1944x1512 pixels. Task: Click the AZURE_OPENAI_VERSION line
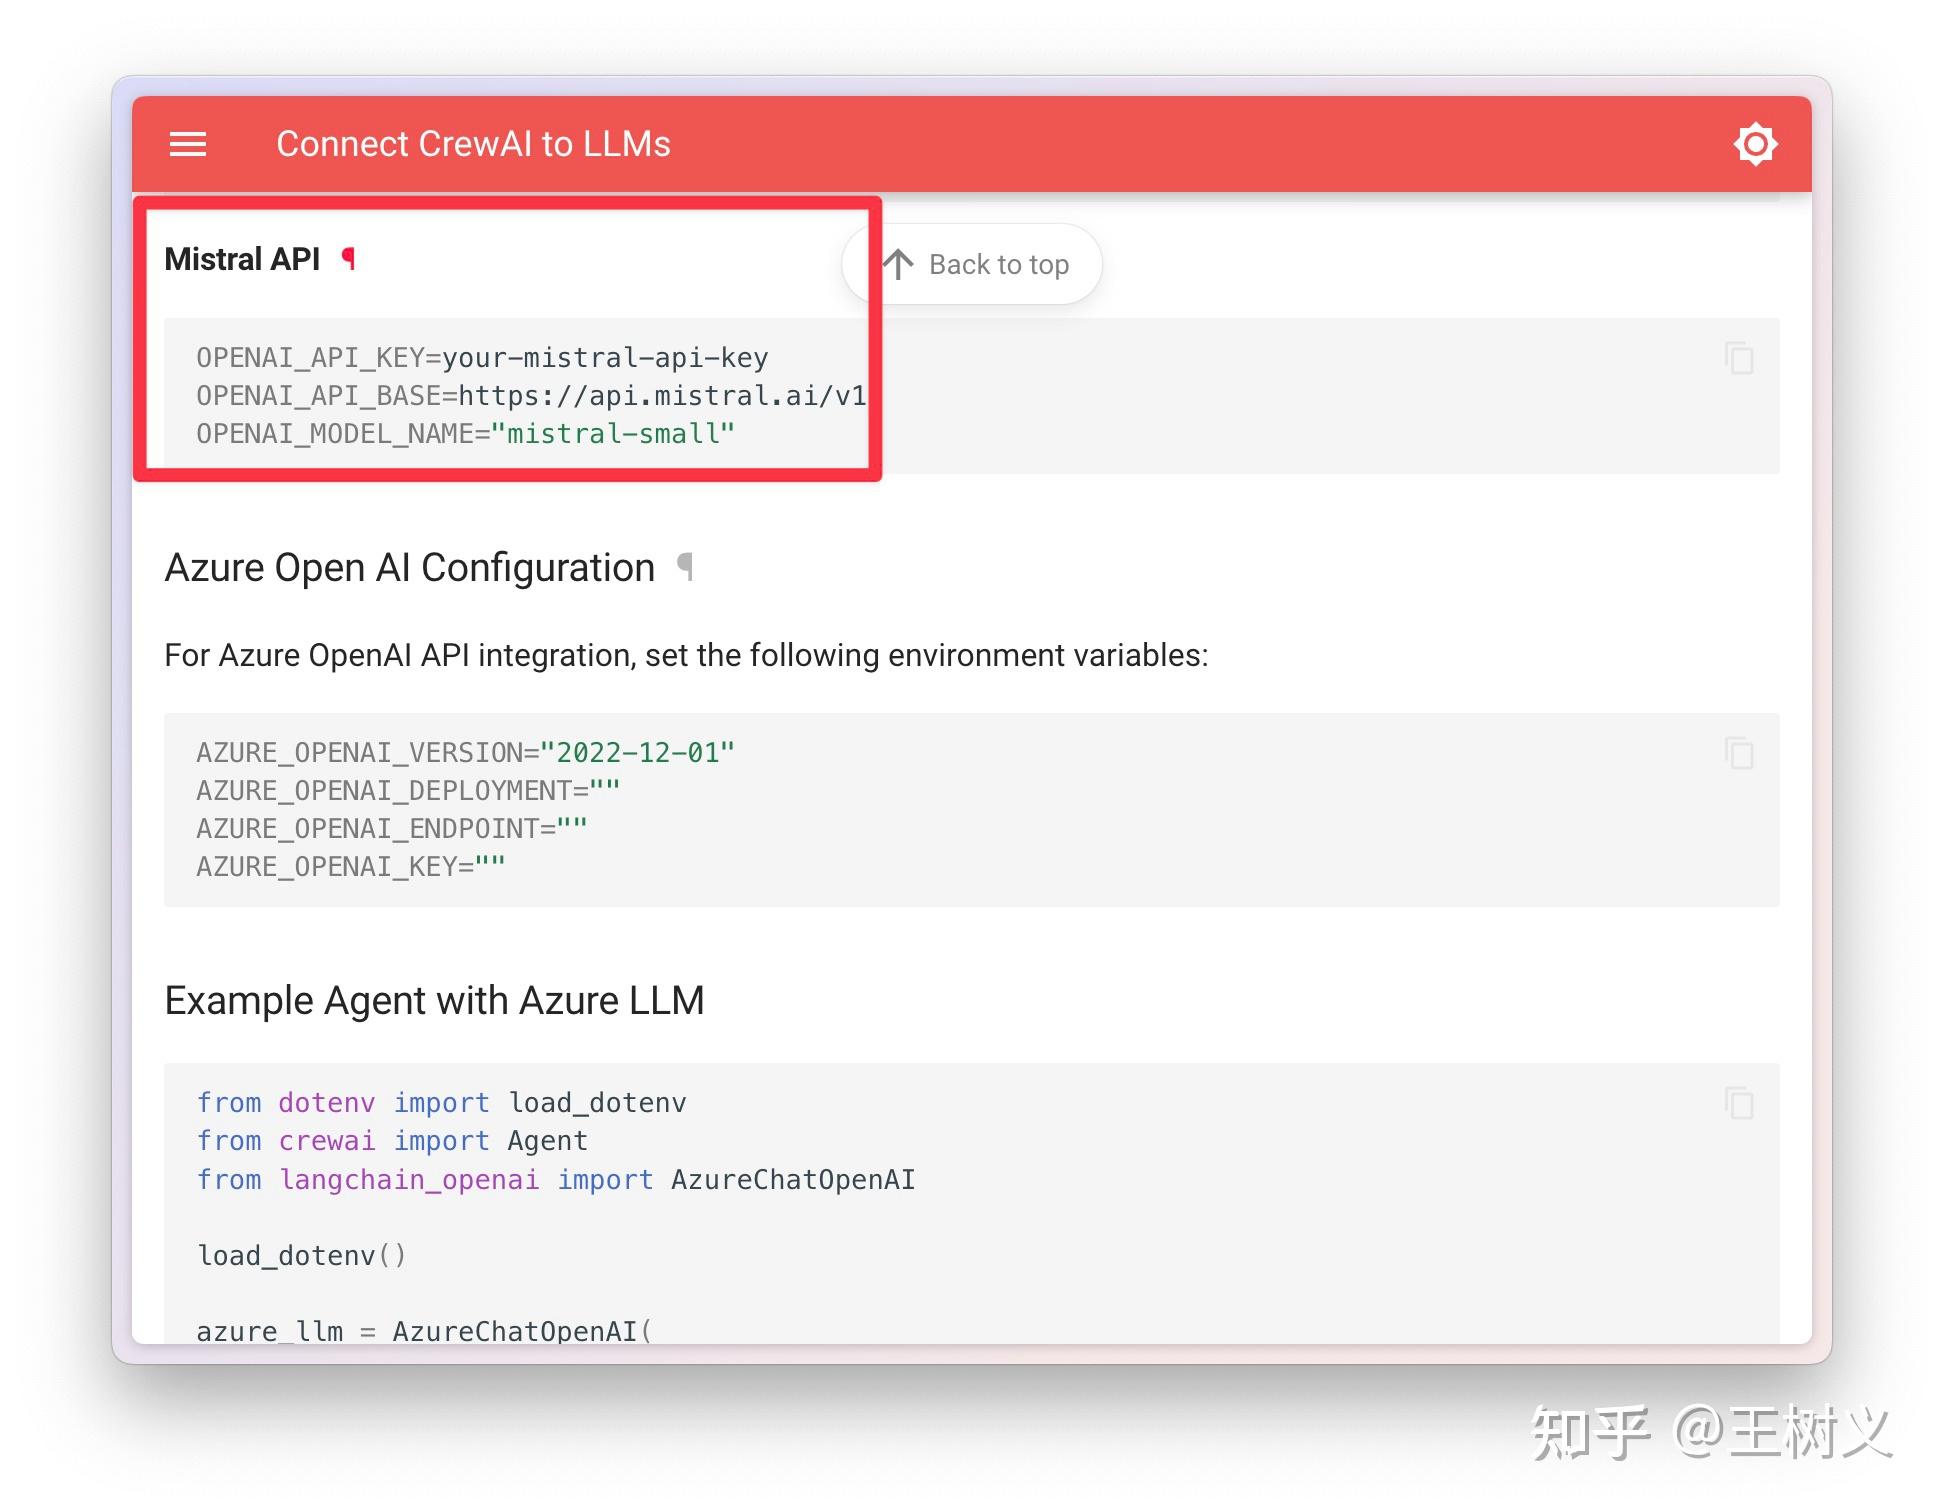465,753
